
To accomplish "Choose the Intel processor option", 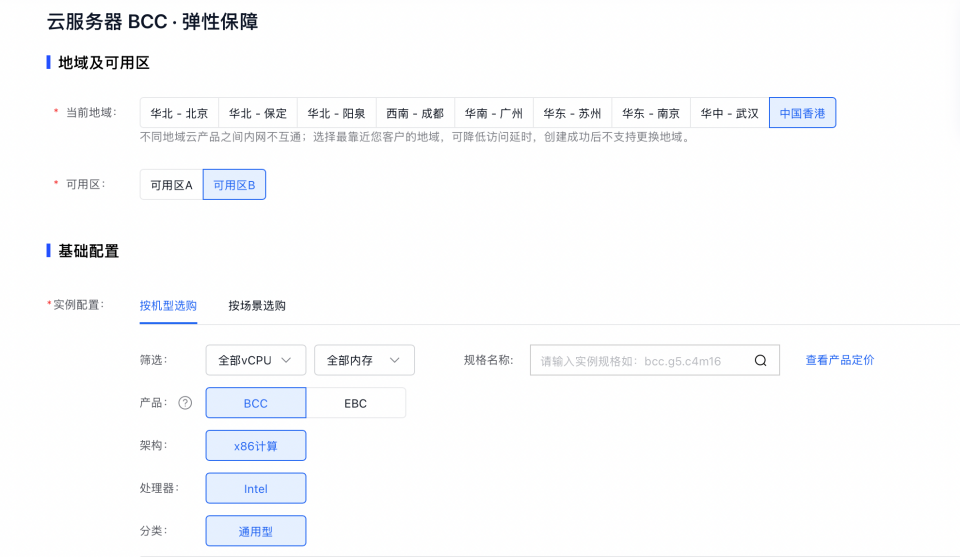I will point(256,488).
